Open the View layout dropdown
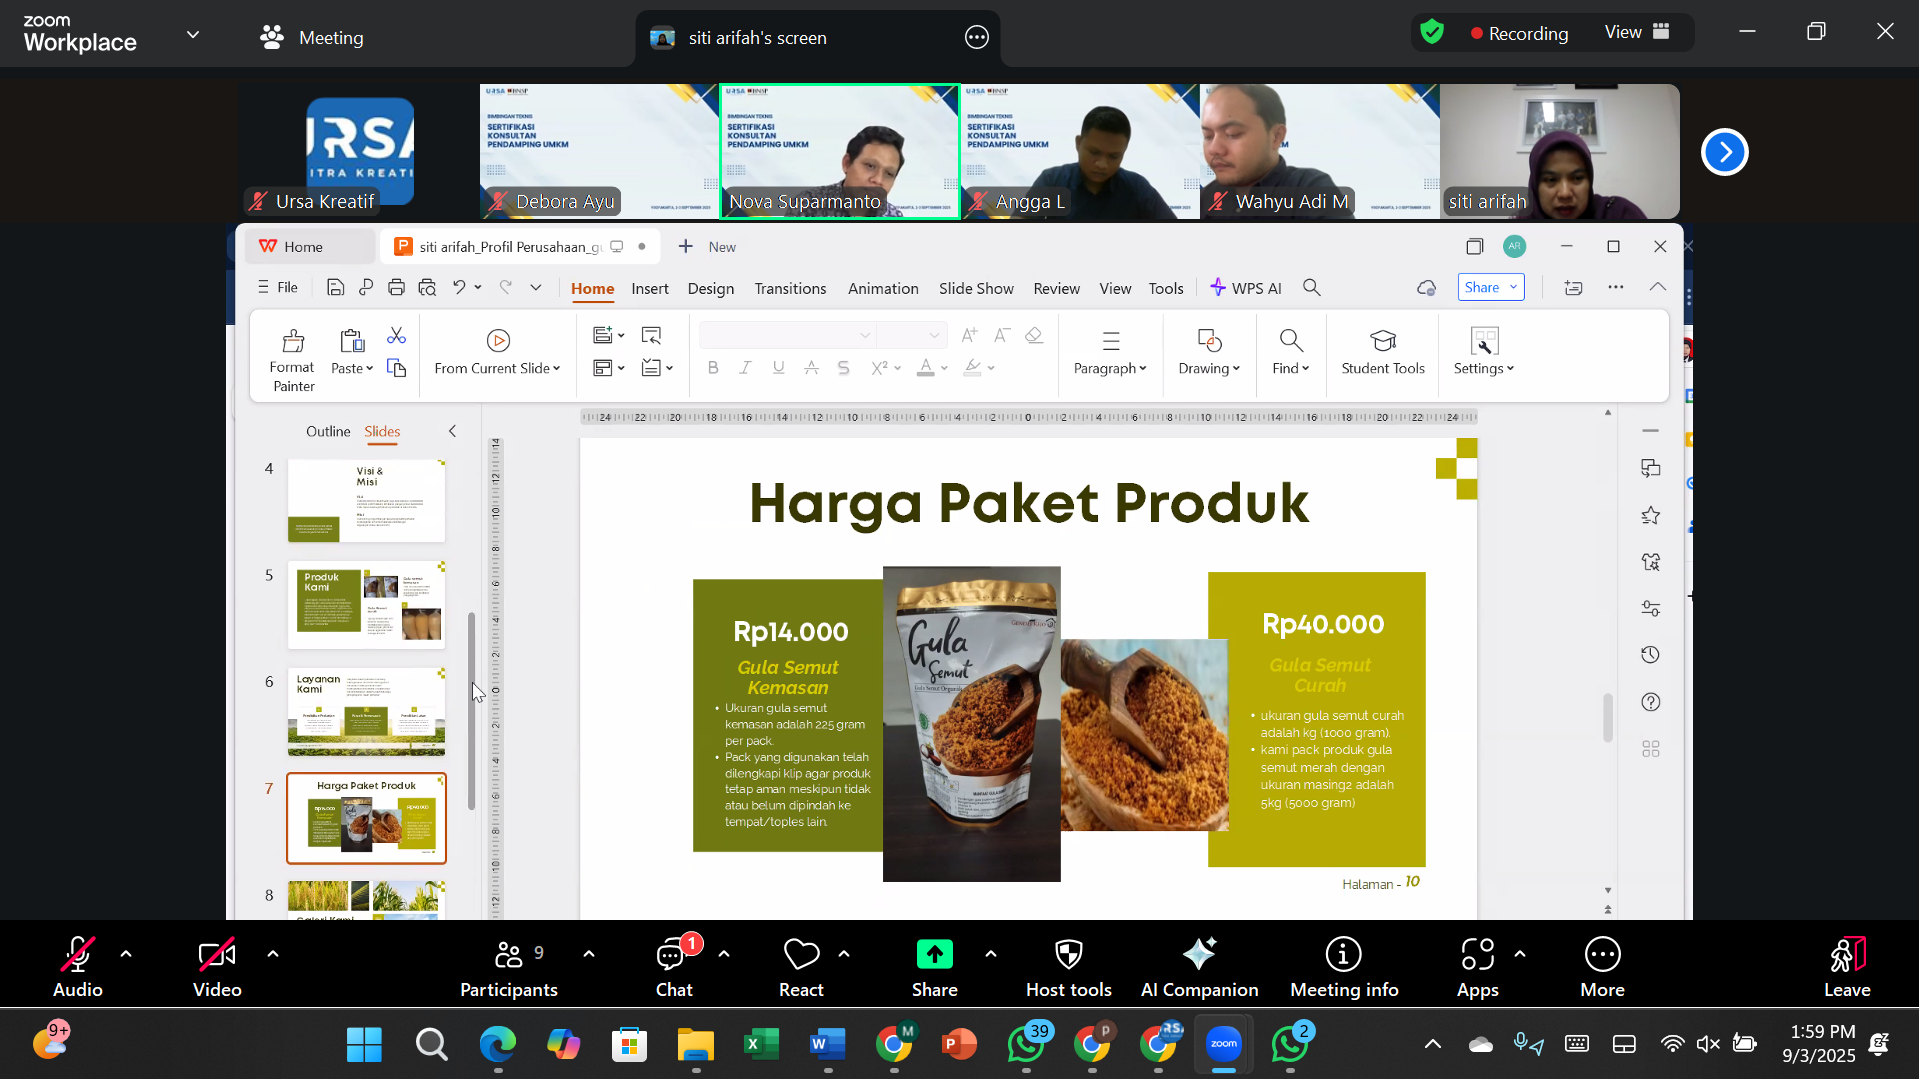1919x1079 pixels. 1636,32
